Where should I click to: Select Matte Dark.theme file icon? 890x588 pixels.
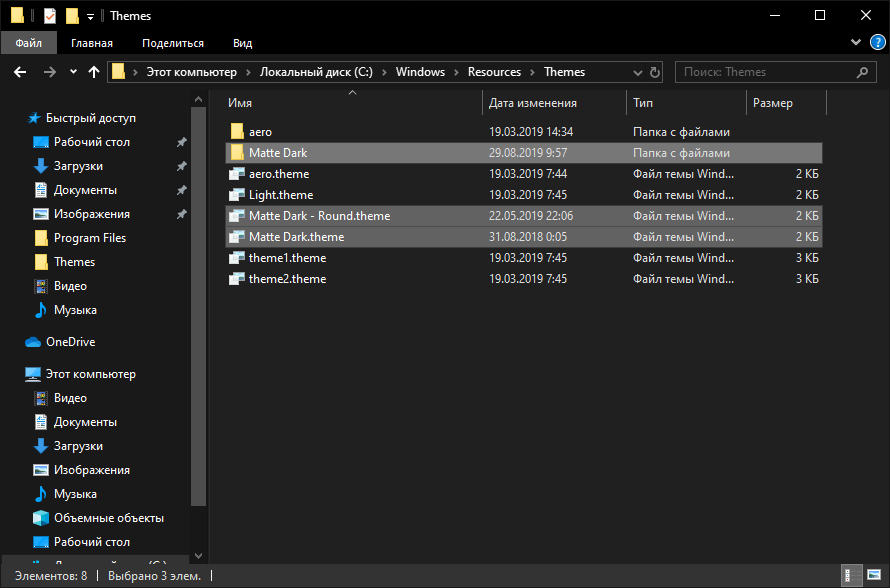pos(237,237)
